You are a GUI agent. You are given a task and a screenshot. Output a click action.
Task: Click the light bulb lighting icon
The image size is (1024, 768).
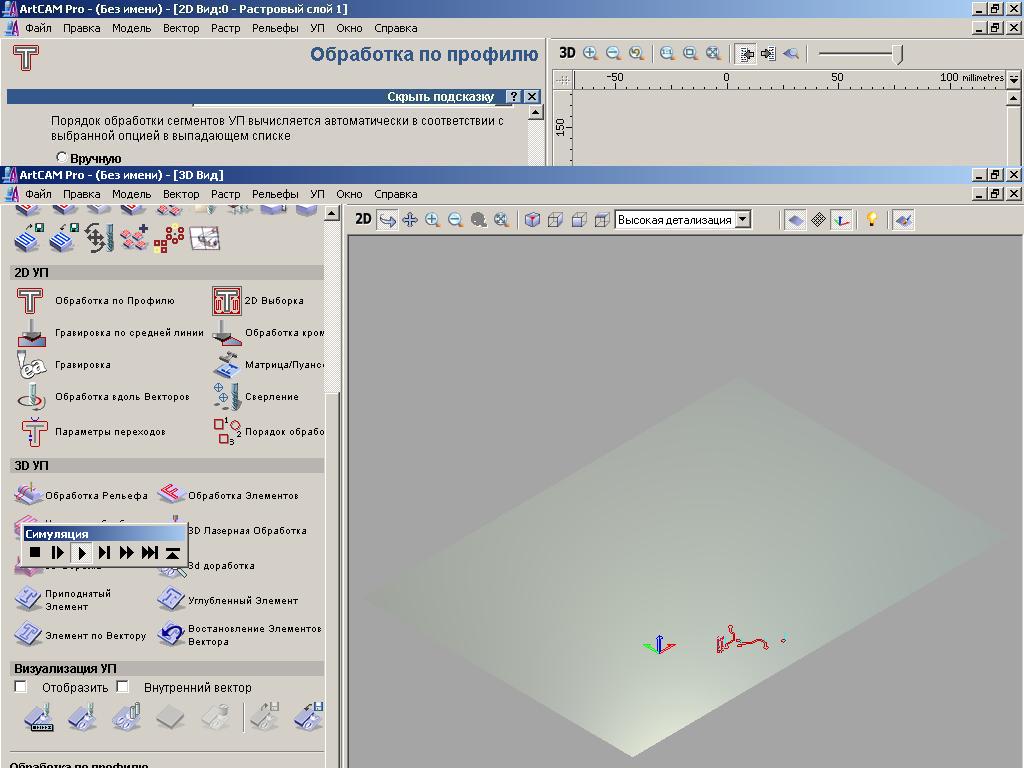click(871, 219)
